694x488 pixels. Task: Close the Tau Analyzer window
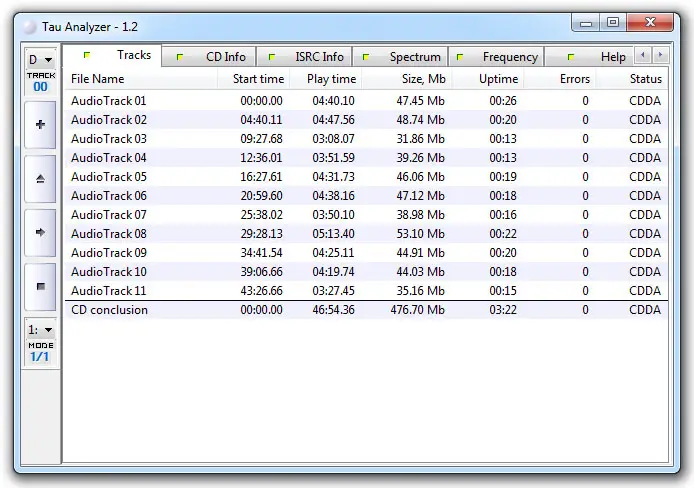(650, 23)
